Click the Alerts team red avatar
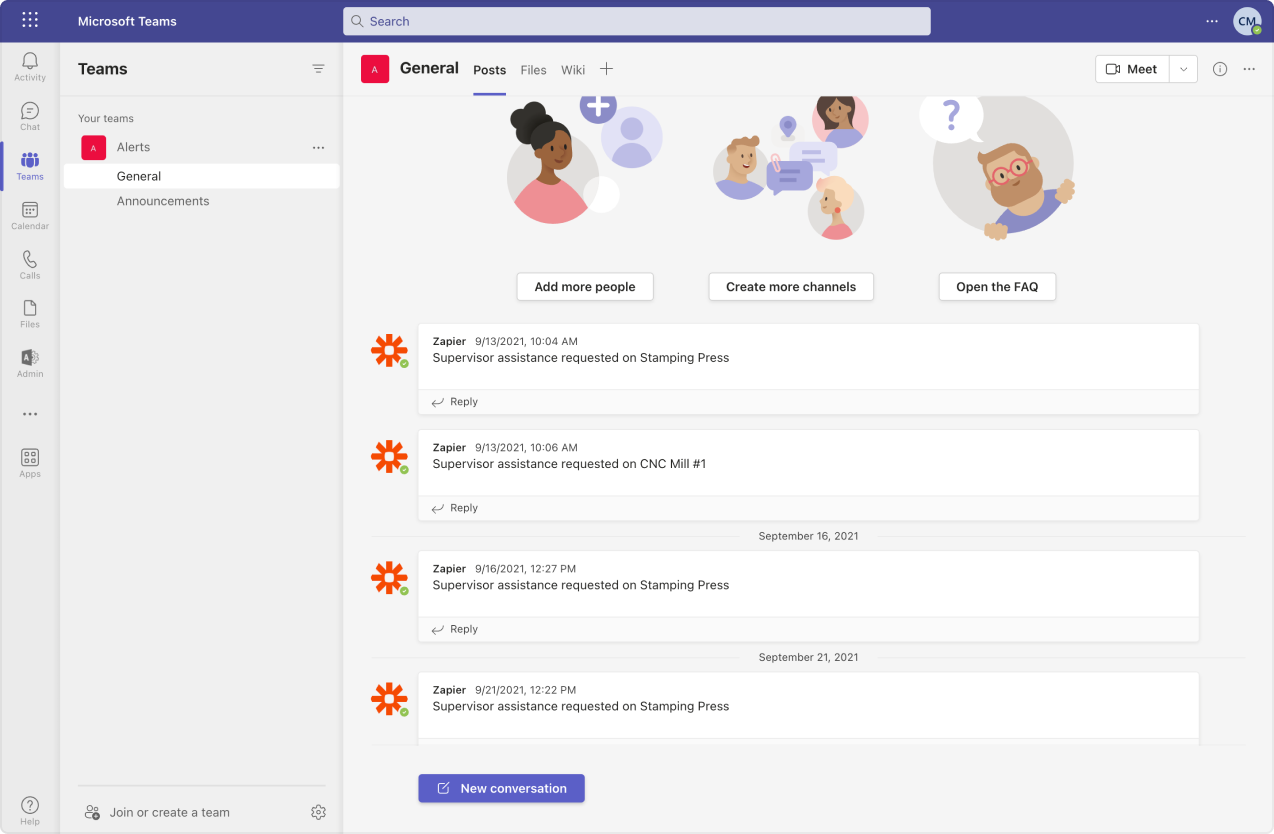 93,148
